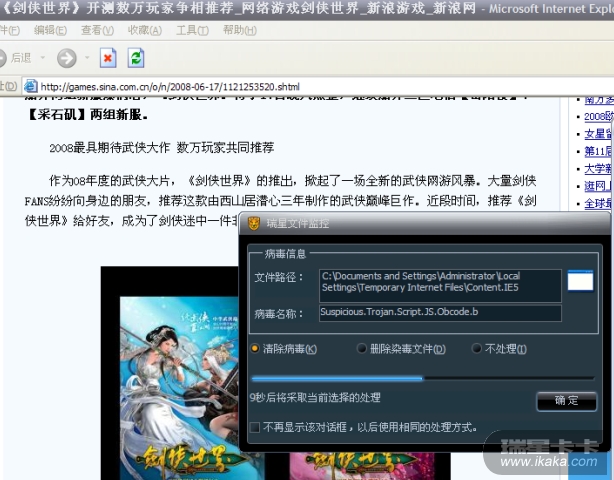Open the sidebar link starting with 2008欧
Viewport: 614px width, 480px height.
click(598, 116)
